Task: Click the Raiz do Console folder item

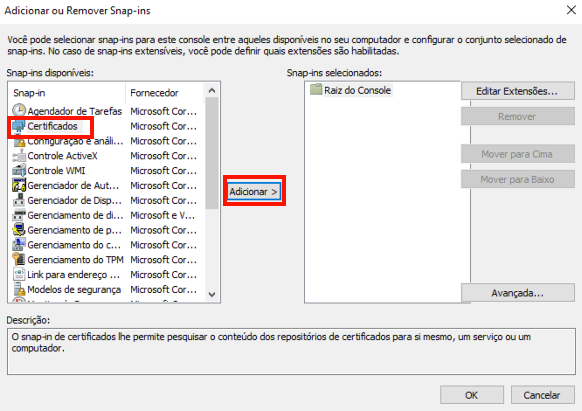Action: click(351, 90)
